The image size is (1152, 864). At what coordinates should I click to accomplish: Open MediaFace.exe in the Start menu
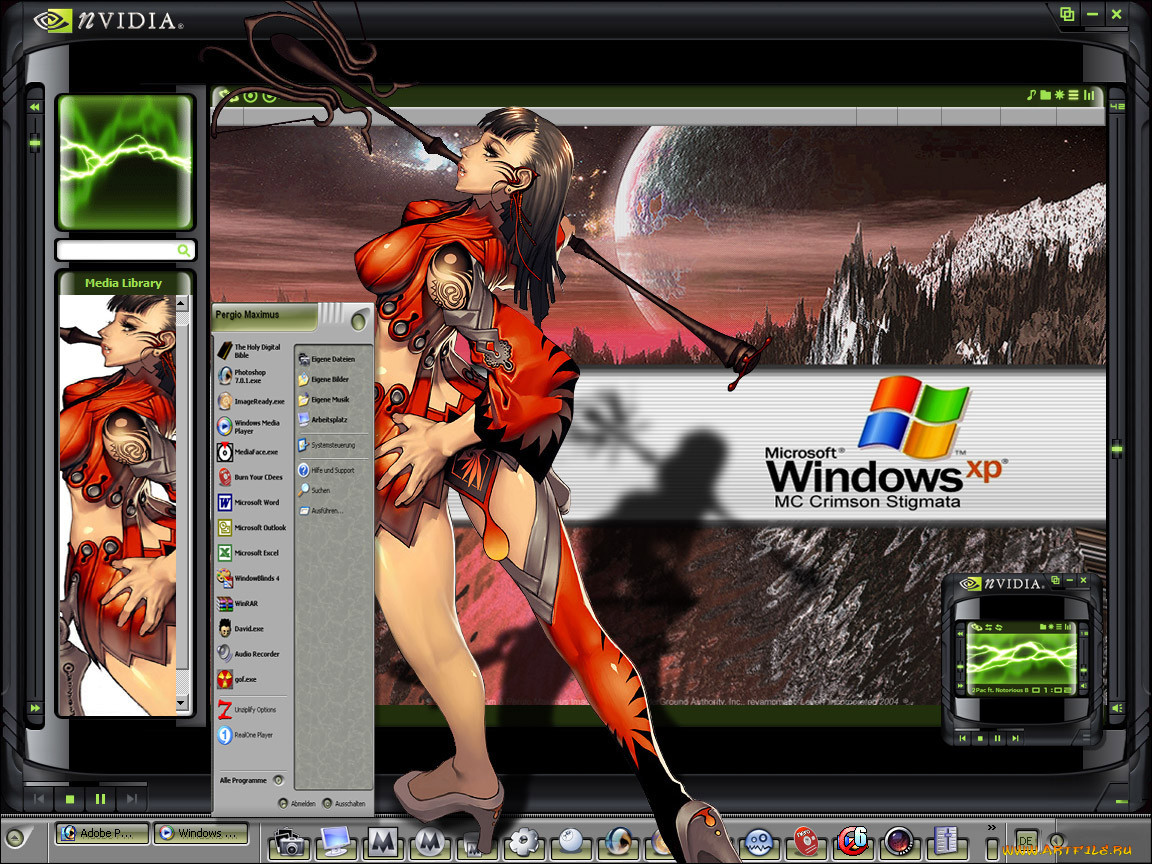[x=248, y=452]
